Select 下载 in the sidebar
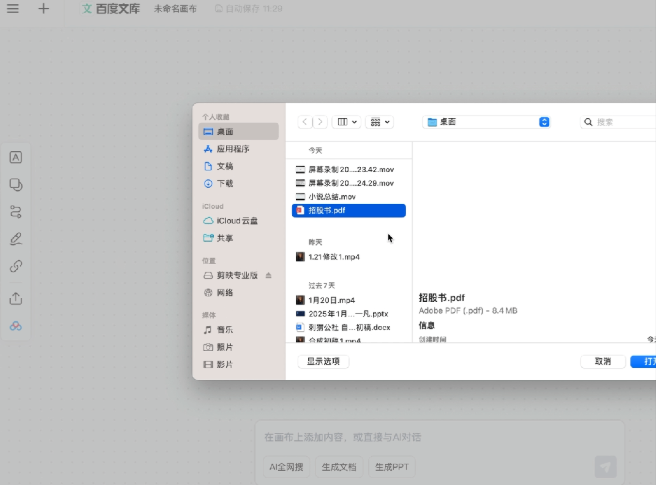 238,183
